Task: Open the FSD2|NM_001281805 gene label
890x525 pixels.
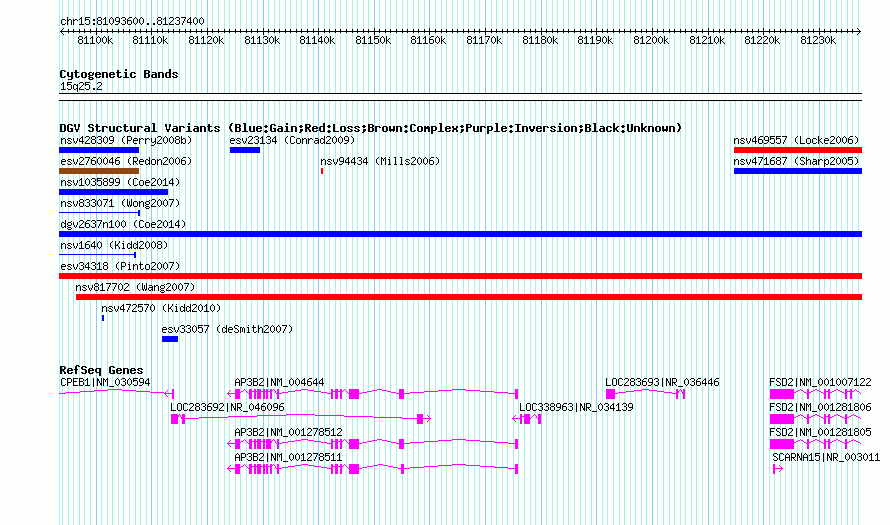Action: [820, 432]
